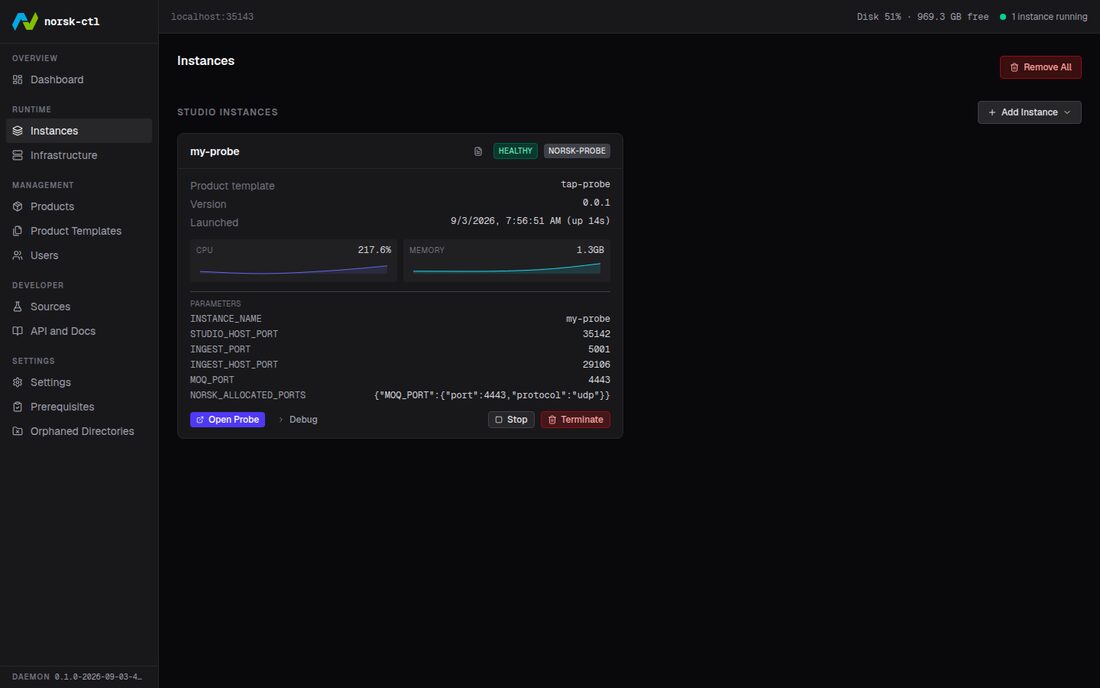Viewport: 1100px width, 688px height.
Task: Open Dashboard via its sidebar icon
Action: coord(18,80)
